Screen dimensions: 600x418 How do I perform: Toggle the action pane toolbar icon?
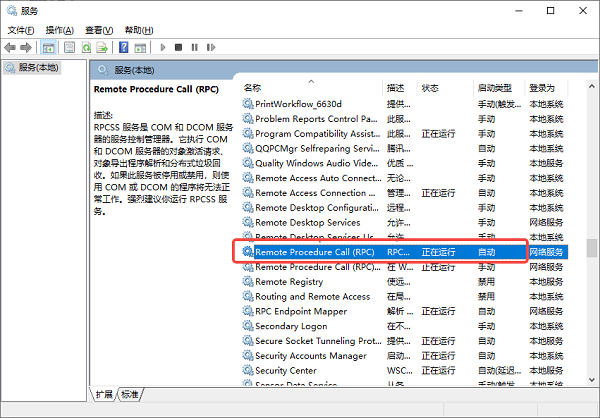(x=140, y=47)
